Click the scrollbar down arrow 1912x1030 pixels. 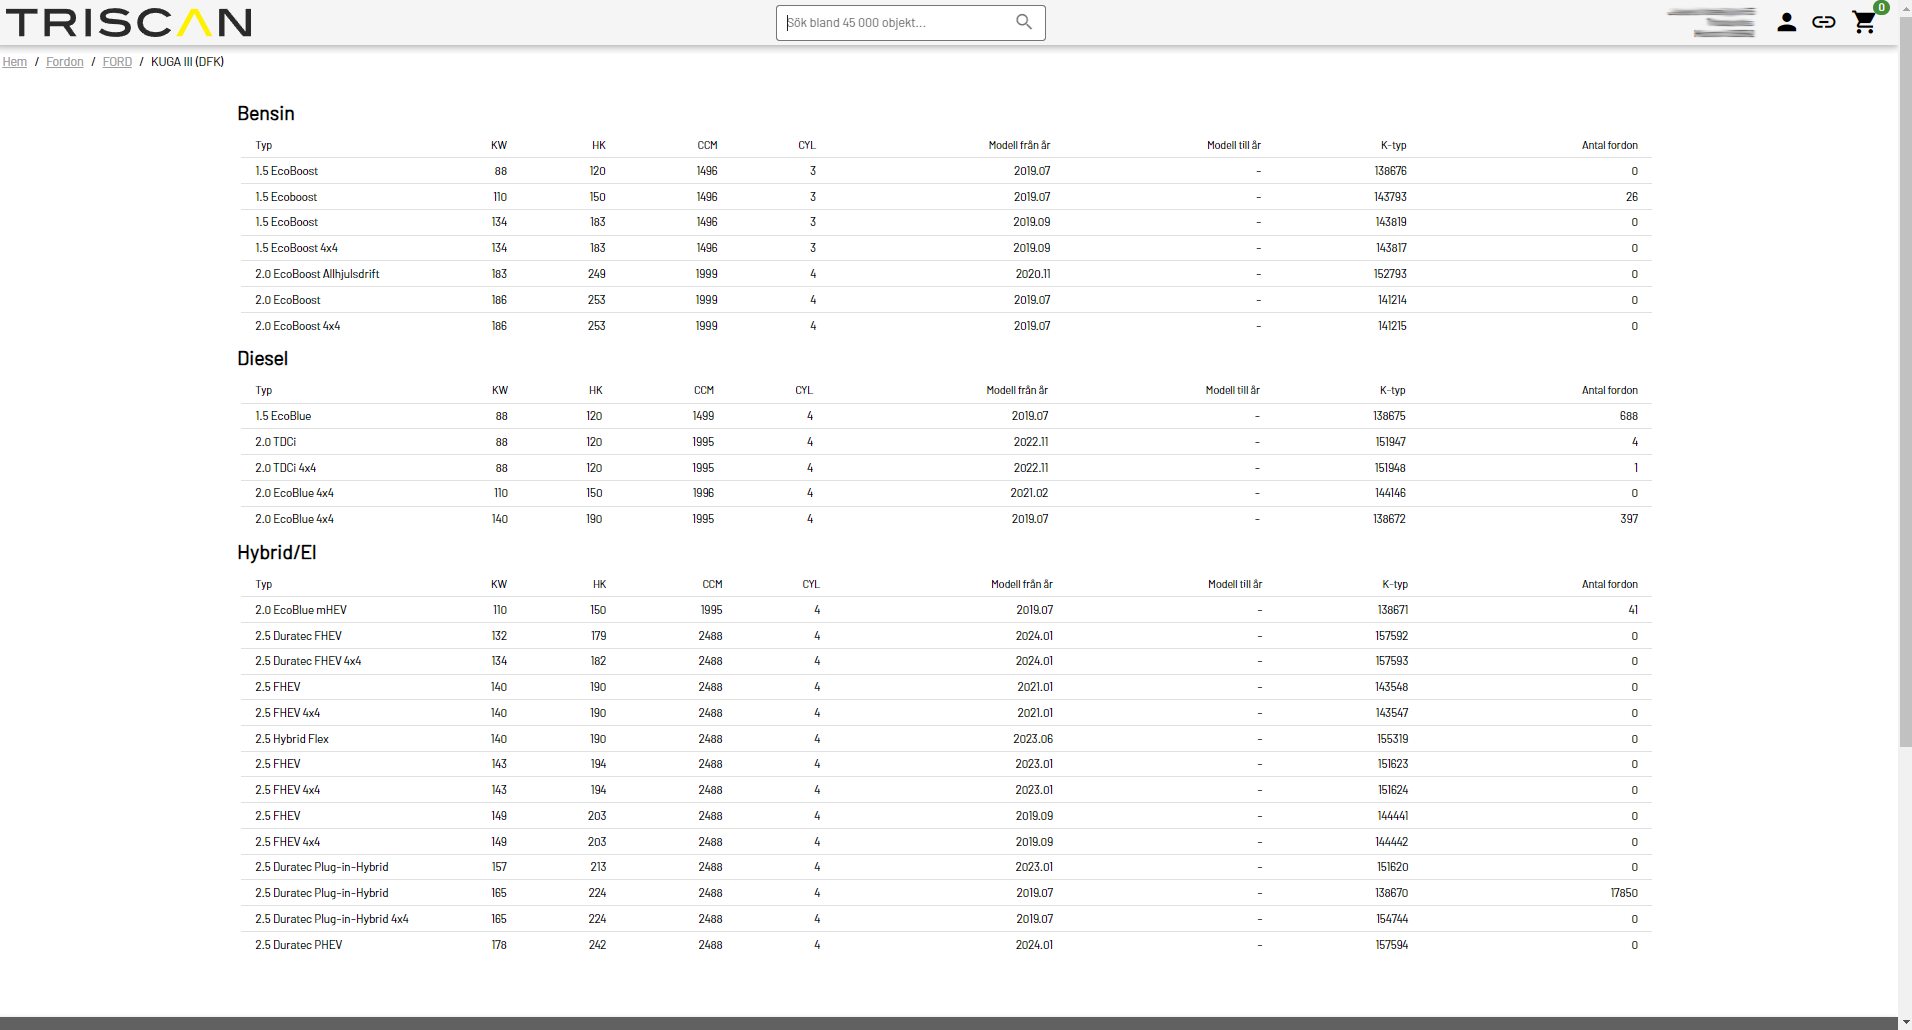[1905, 1022]
